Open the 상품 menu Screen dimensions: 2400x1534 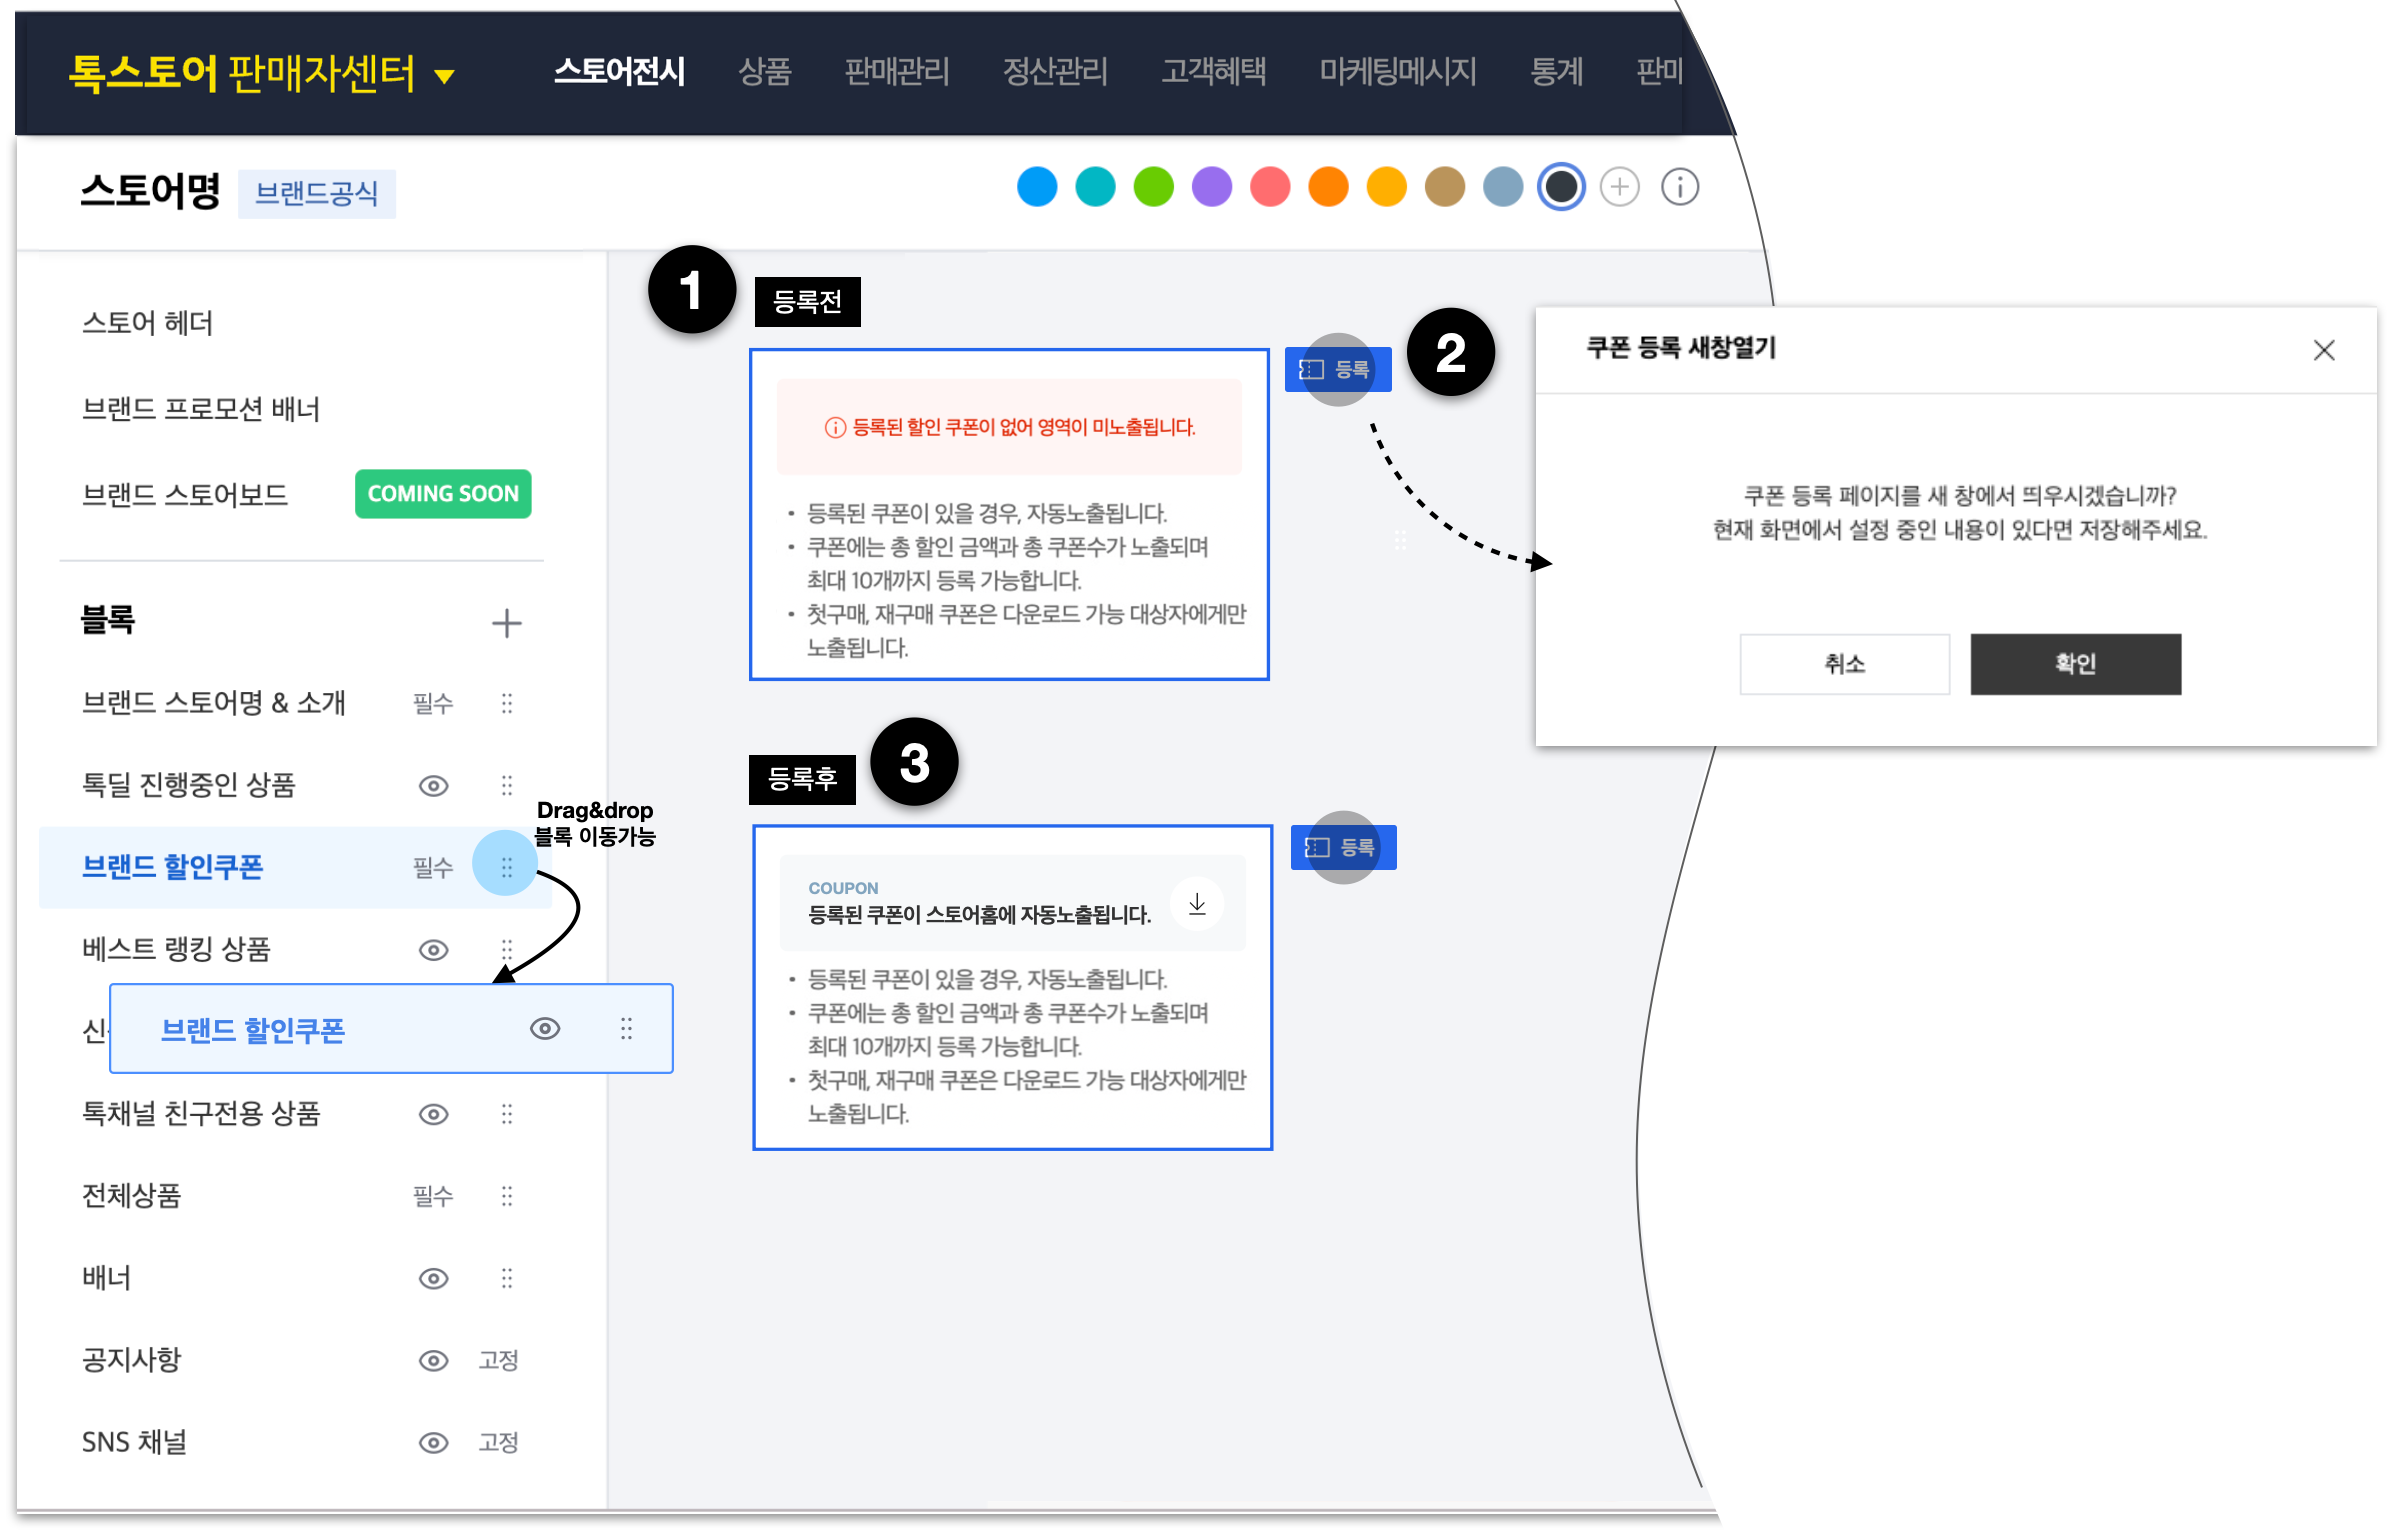click(764, 71)
